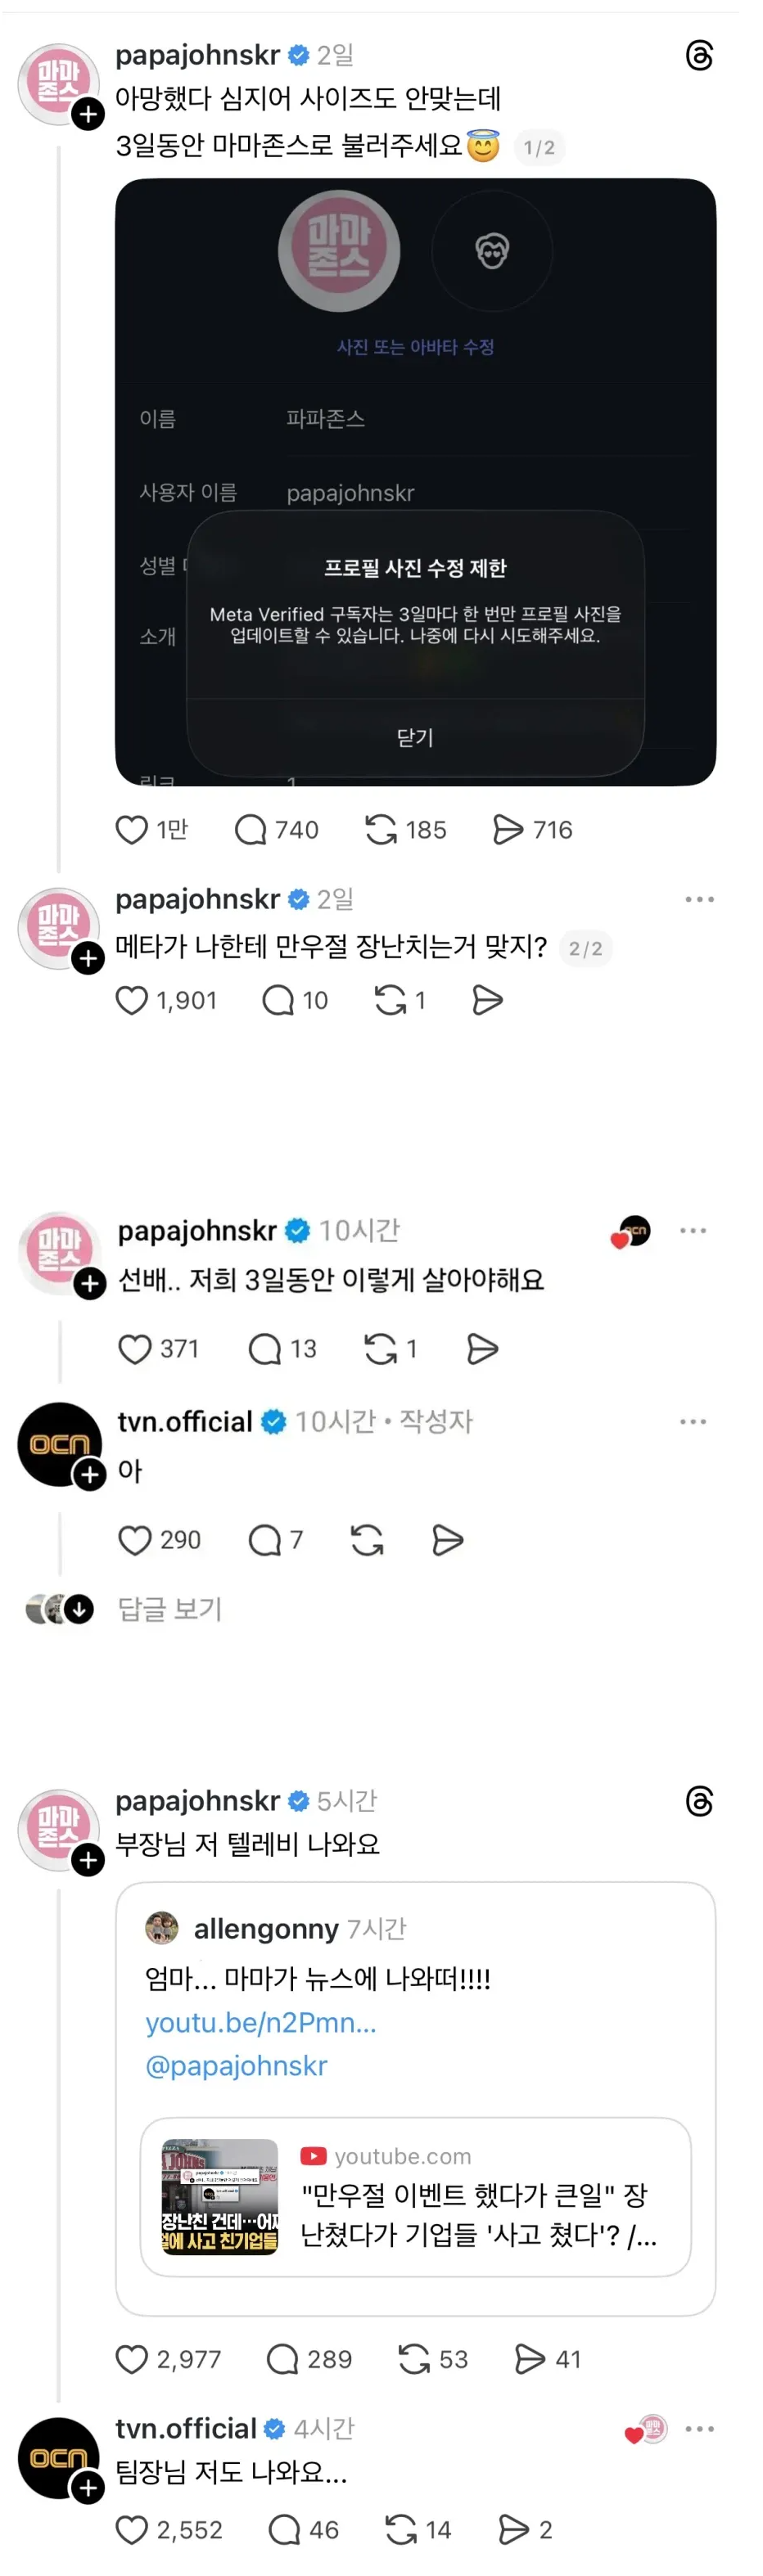Like the '부장님 저 텔레비 나와요' post
763x2576 pixels.
click(132, 2358)
